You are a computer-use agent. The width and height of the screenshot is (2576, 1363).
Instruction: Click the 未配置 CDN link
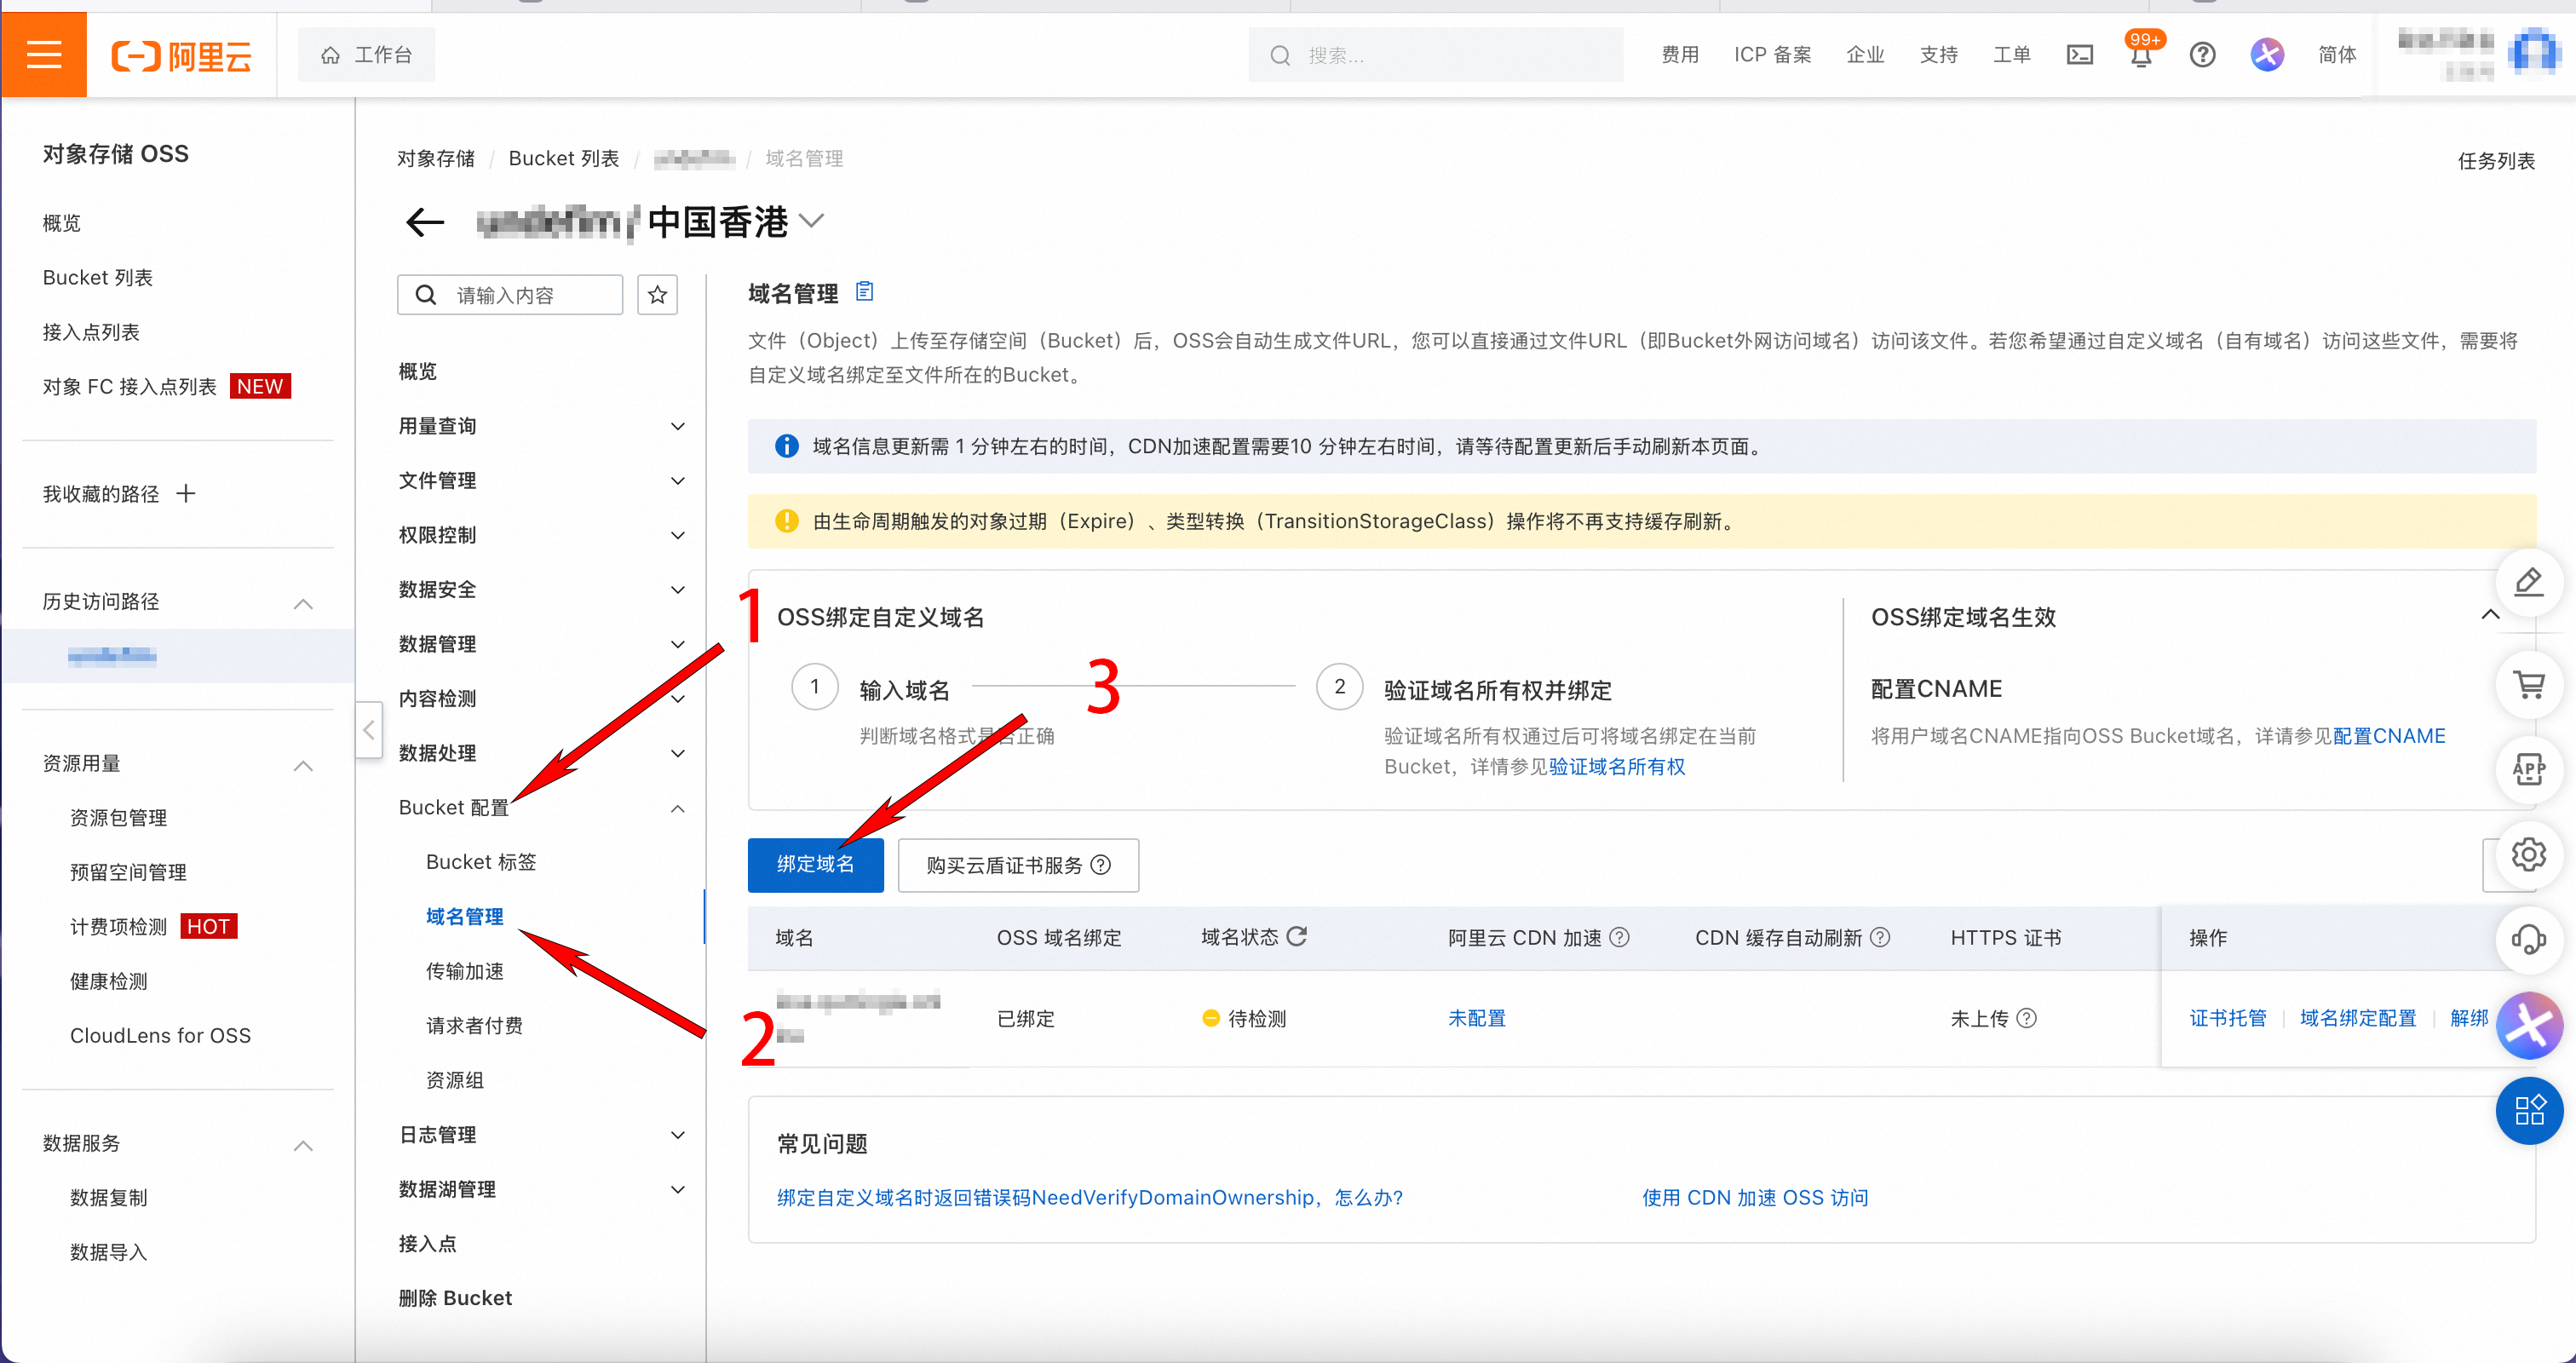click(1477, 1018)
